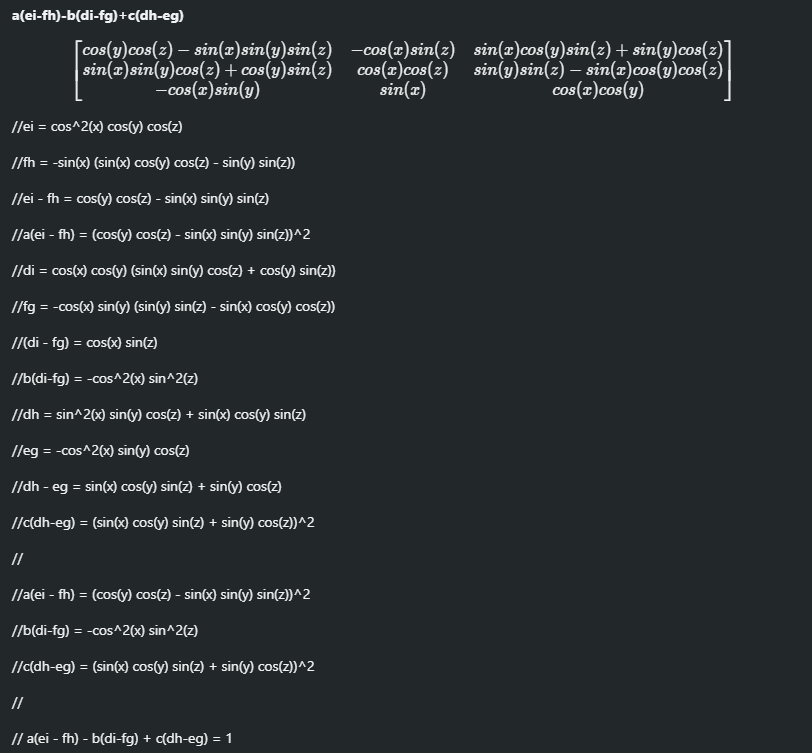Click matrix entry sin(x)sin(y)cos(z) + cos(y)sin(z)
812x753 pixels.
pyautogui.click(x=207, y=70)
